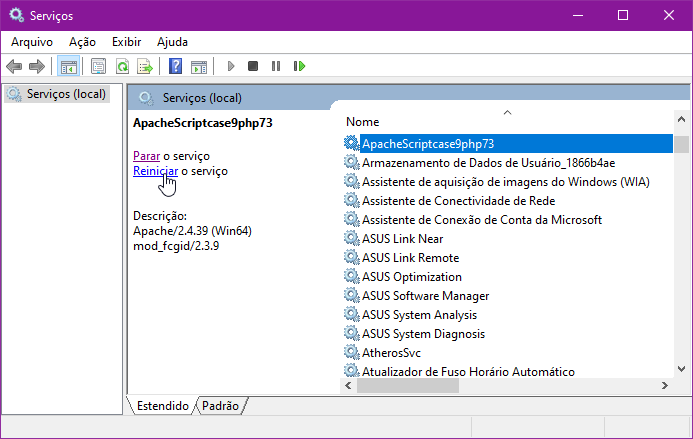The width and height of the screenshot is (693, 439).
Task: Click the Reiniciar service link
Action: pos(156,171)
